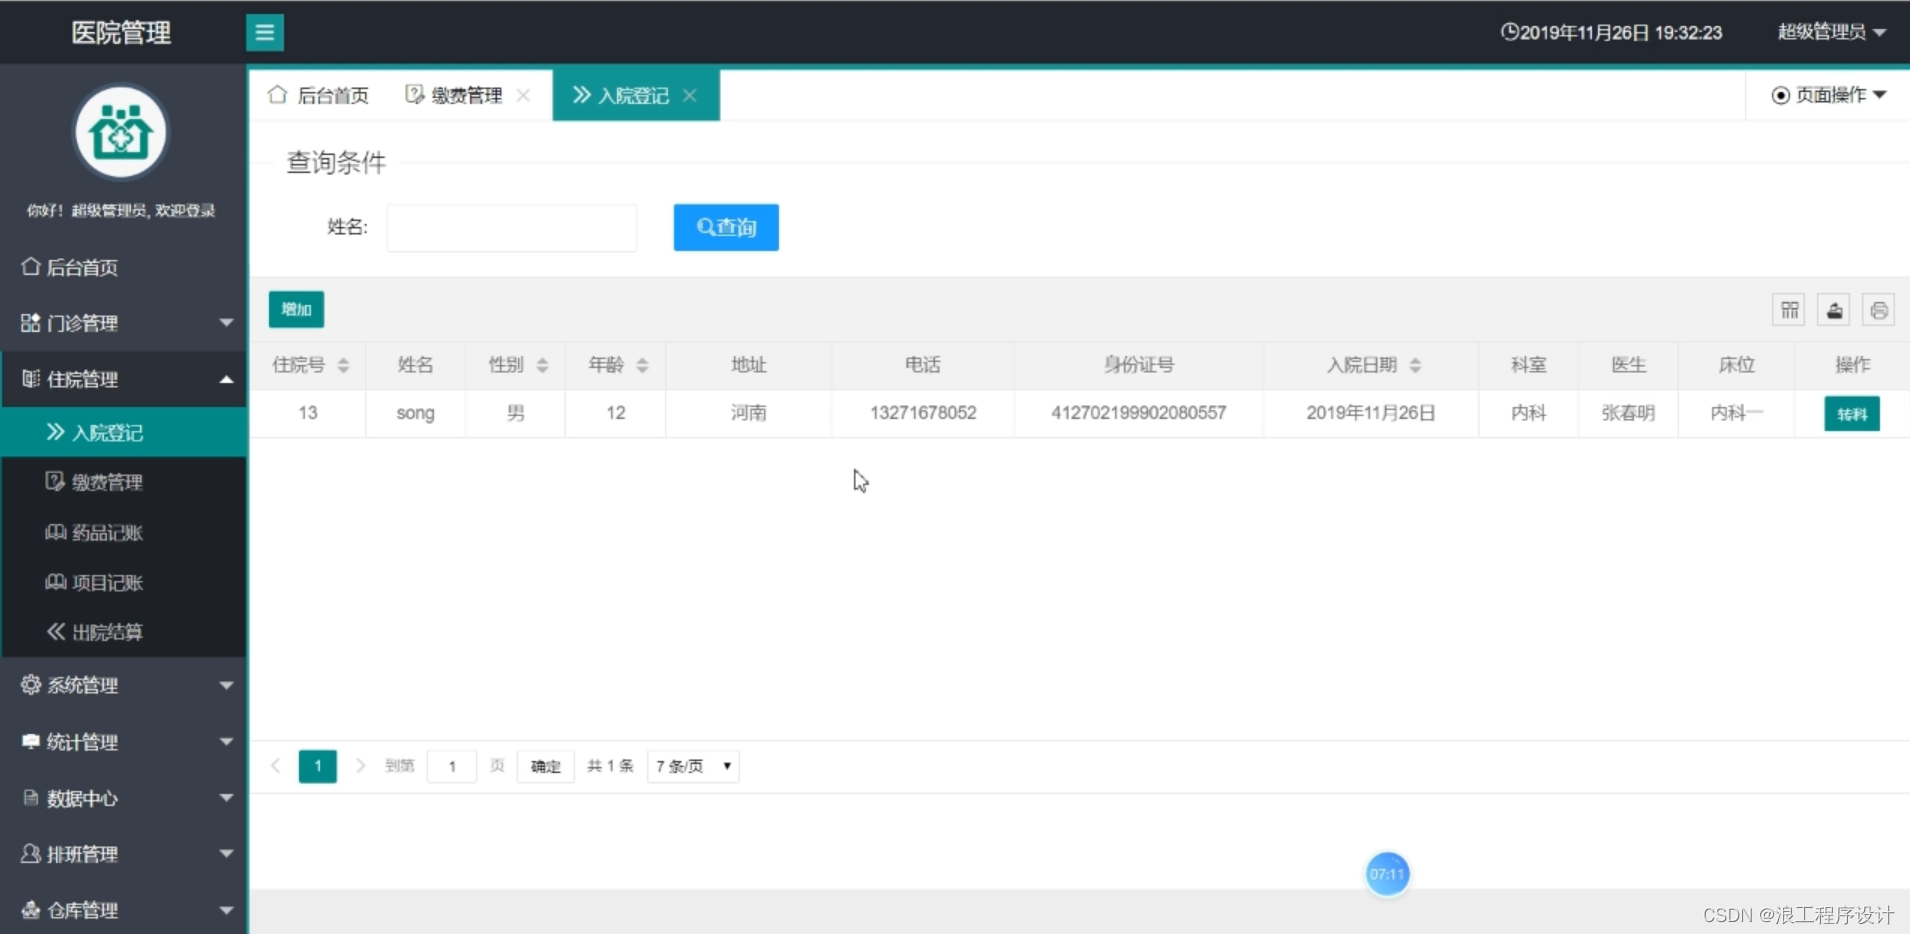Click the admission date 2019年11月26日 cell
The width and height of the screenshot is (1910, 934).
point(1371,413)
